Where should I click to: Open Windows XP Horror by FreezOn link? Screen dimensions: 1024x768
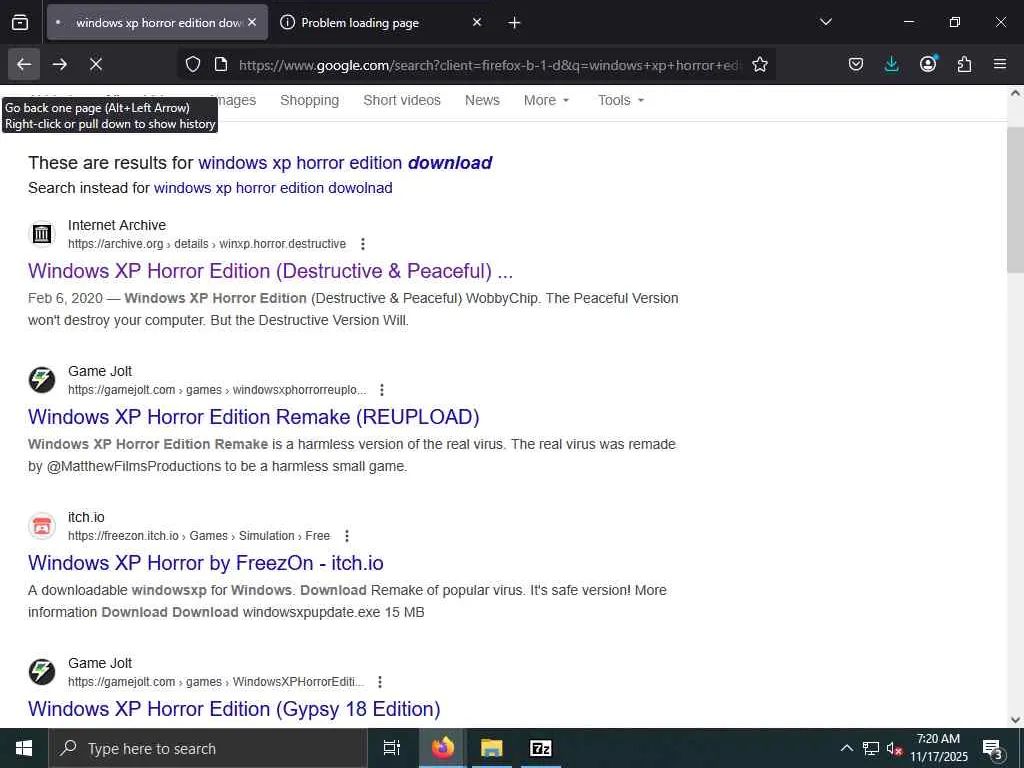(206, 563)
